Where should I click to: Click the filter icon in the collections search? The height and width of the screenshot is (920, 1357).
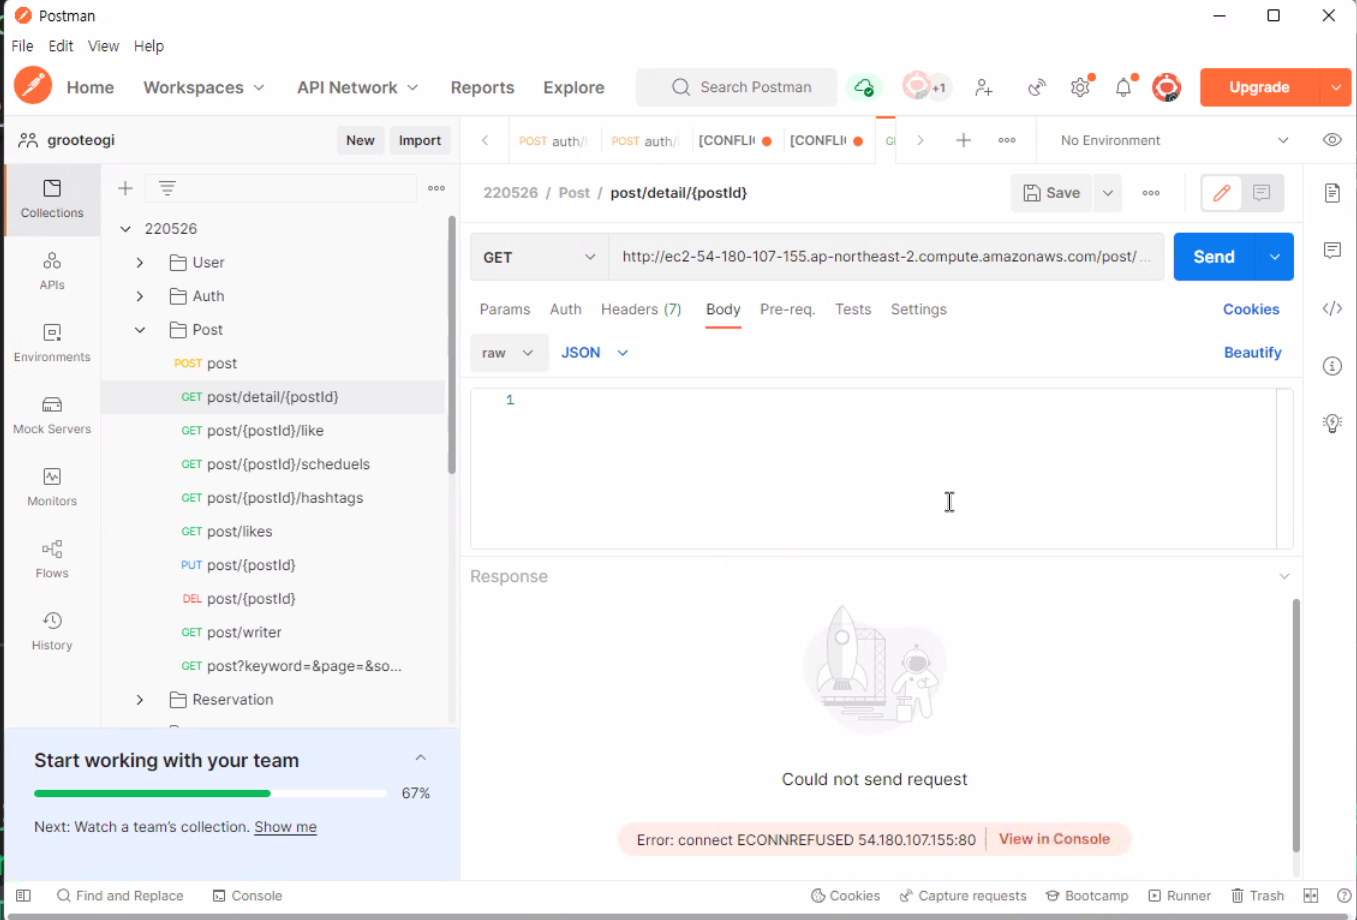[167, 188]
